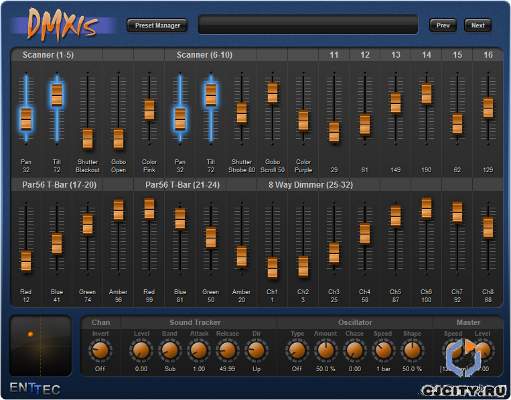Click channel 15 fader handle
Viewport: 511px width, 400px height.
tap(457, 124)
